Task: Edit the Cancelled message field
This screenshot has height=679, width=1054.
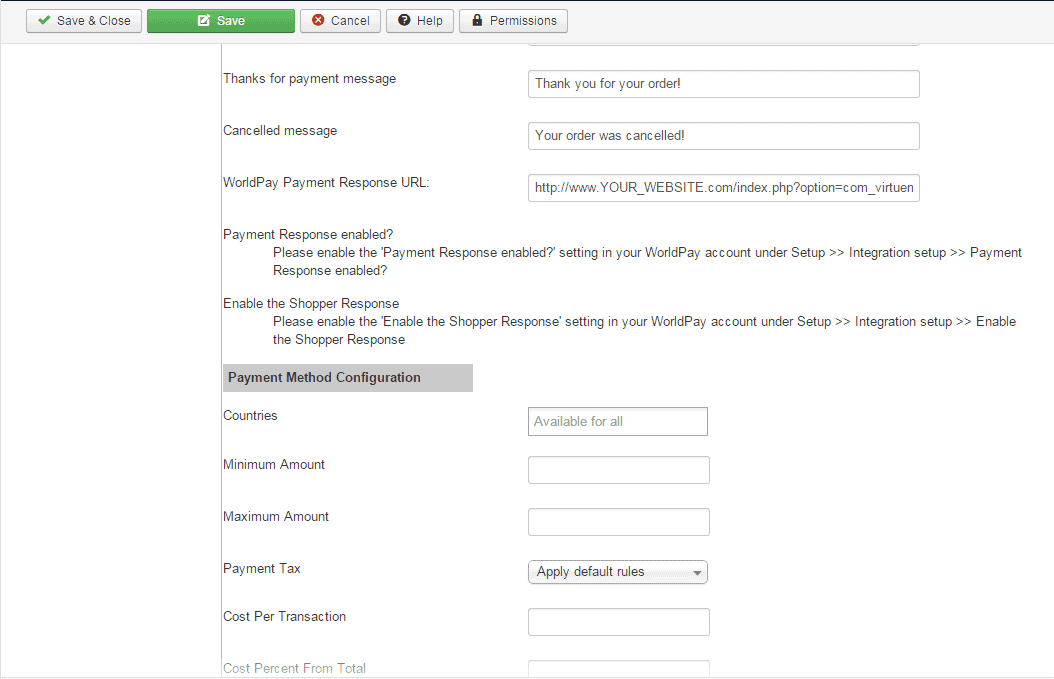Action: 723,136
